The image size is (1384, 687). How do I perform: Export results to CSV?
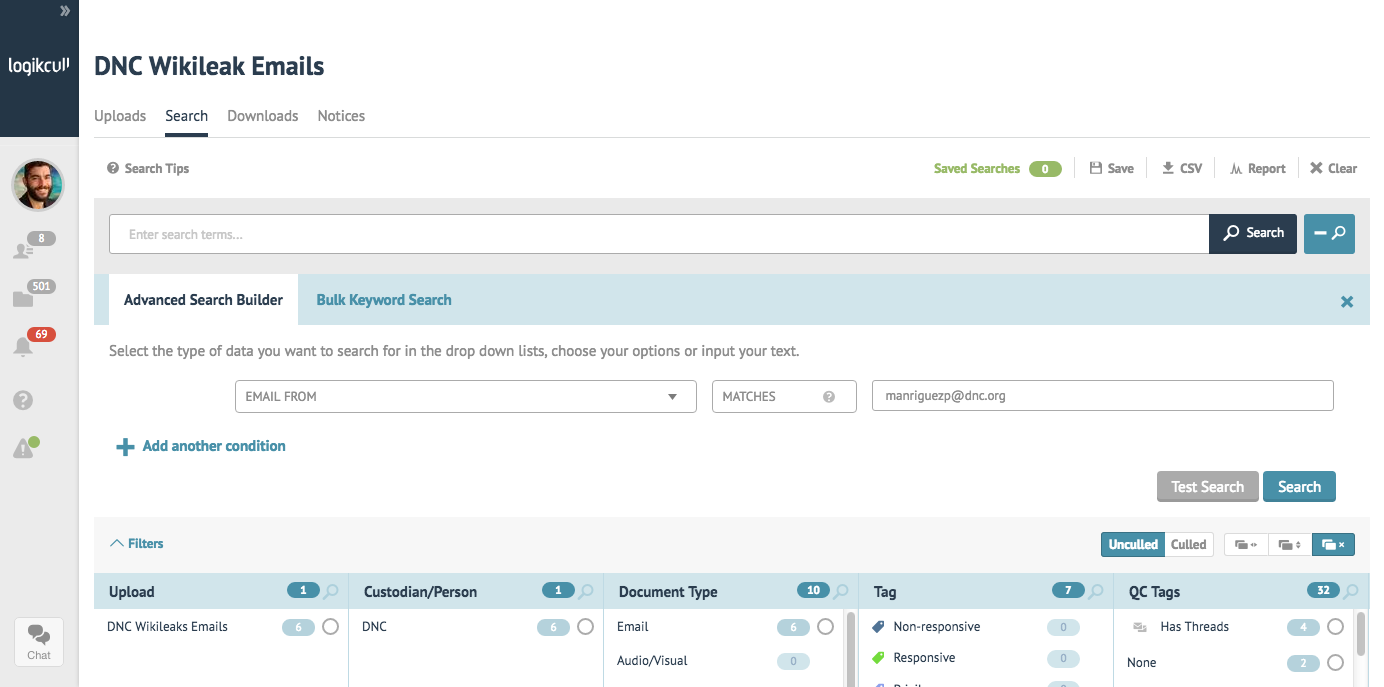pyautogui.click(x=1182, y=169)
